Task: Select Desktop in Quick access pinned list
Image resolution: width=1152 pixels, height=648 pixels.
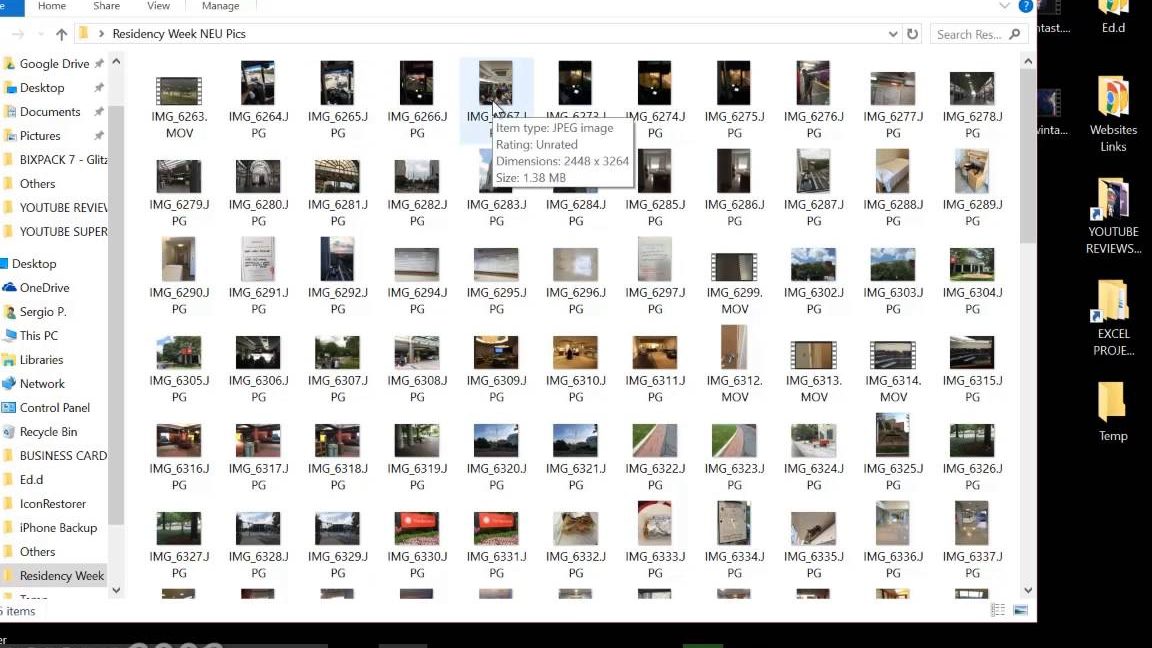Action: (42, 87)
